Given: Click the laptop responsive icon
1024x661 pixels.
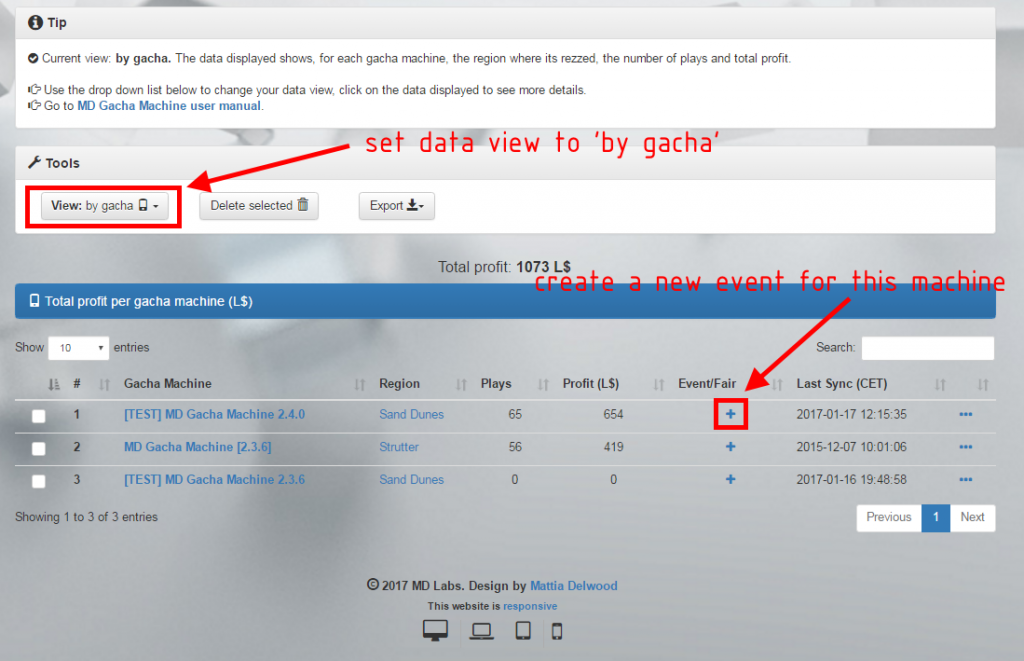Looking at the screenshot, I should point(481,630).
